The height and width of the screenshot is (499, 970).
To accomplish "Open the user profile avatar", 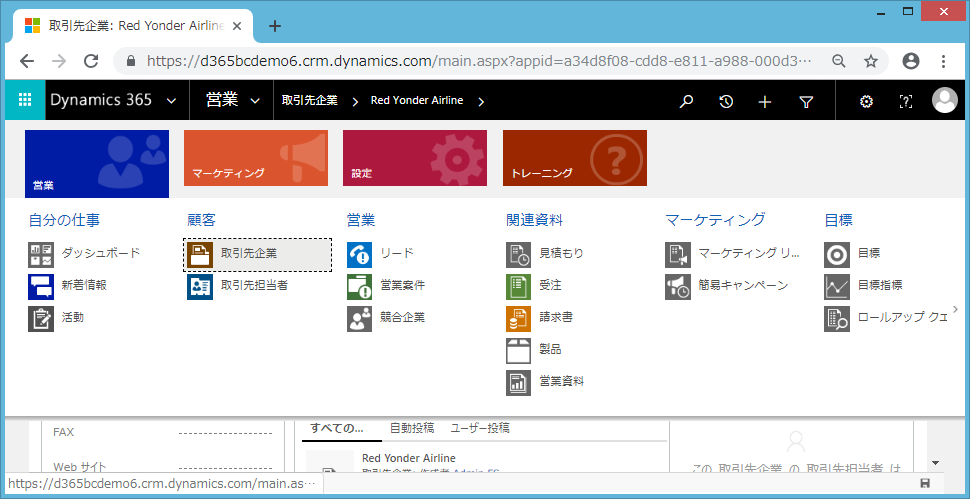I will [945, 100].
